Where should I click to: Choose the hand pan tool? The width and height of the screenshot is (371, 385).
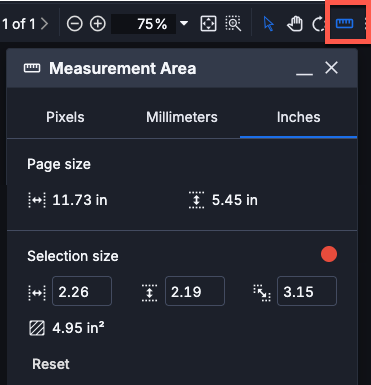[x=295, y=24]
